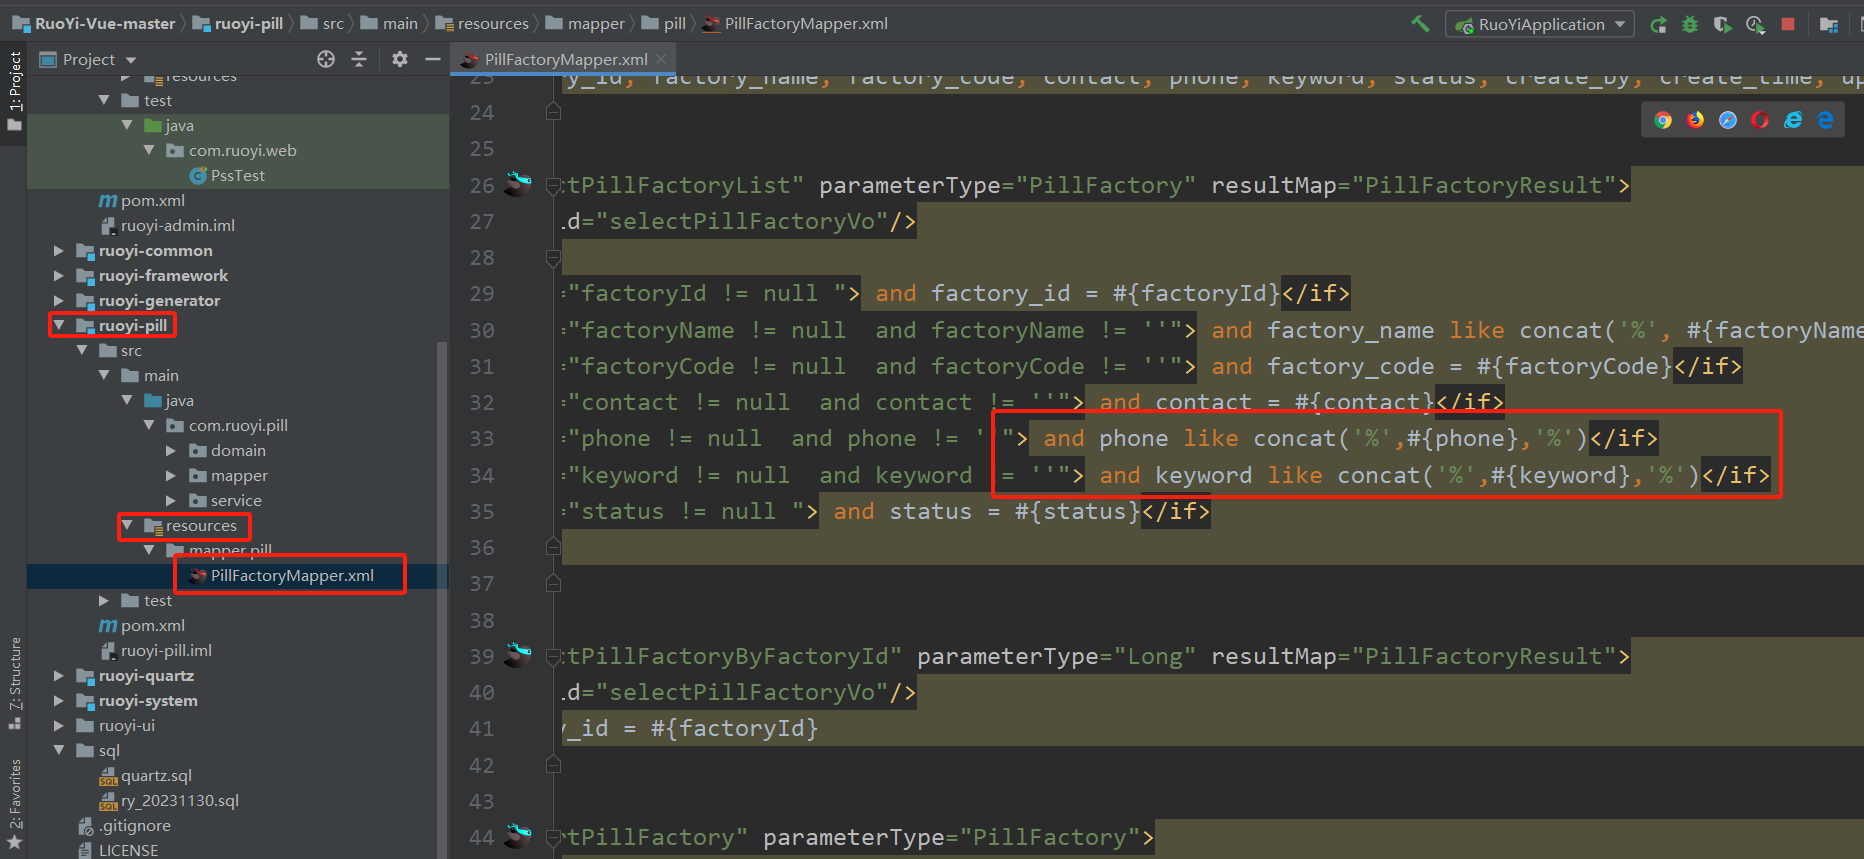Open the RuoYiApplication run configuration dropdown
The image size is (1864, 859).
[1540, 24]
